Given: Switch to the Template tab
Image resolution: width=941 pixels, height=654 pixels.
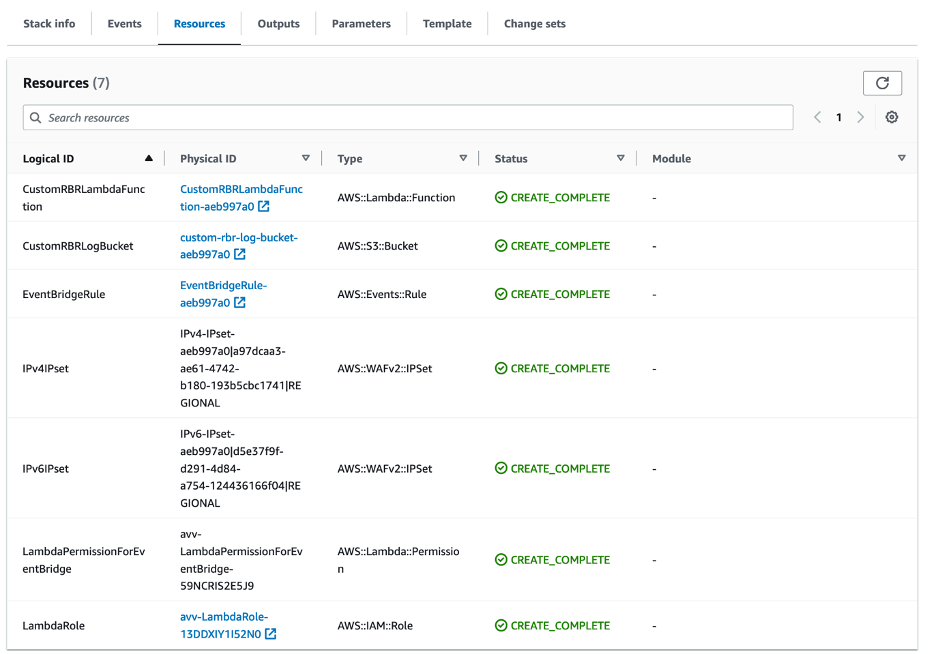Looking at the screenshot, I should click(446, 23).
